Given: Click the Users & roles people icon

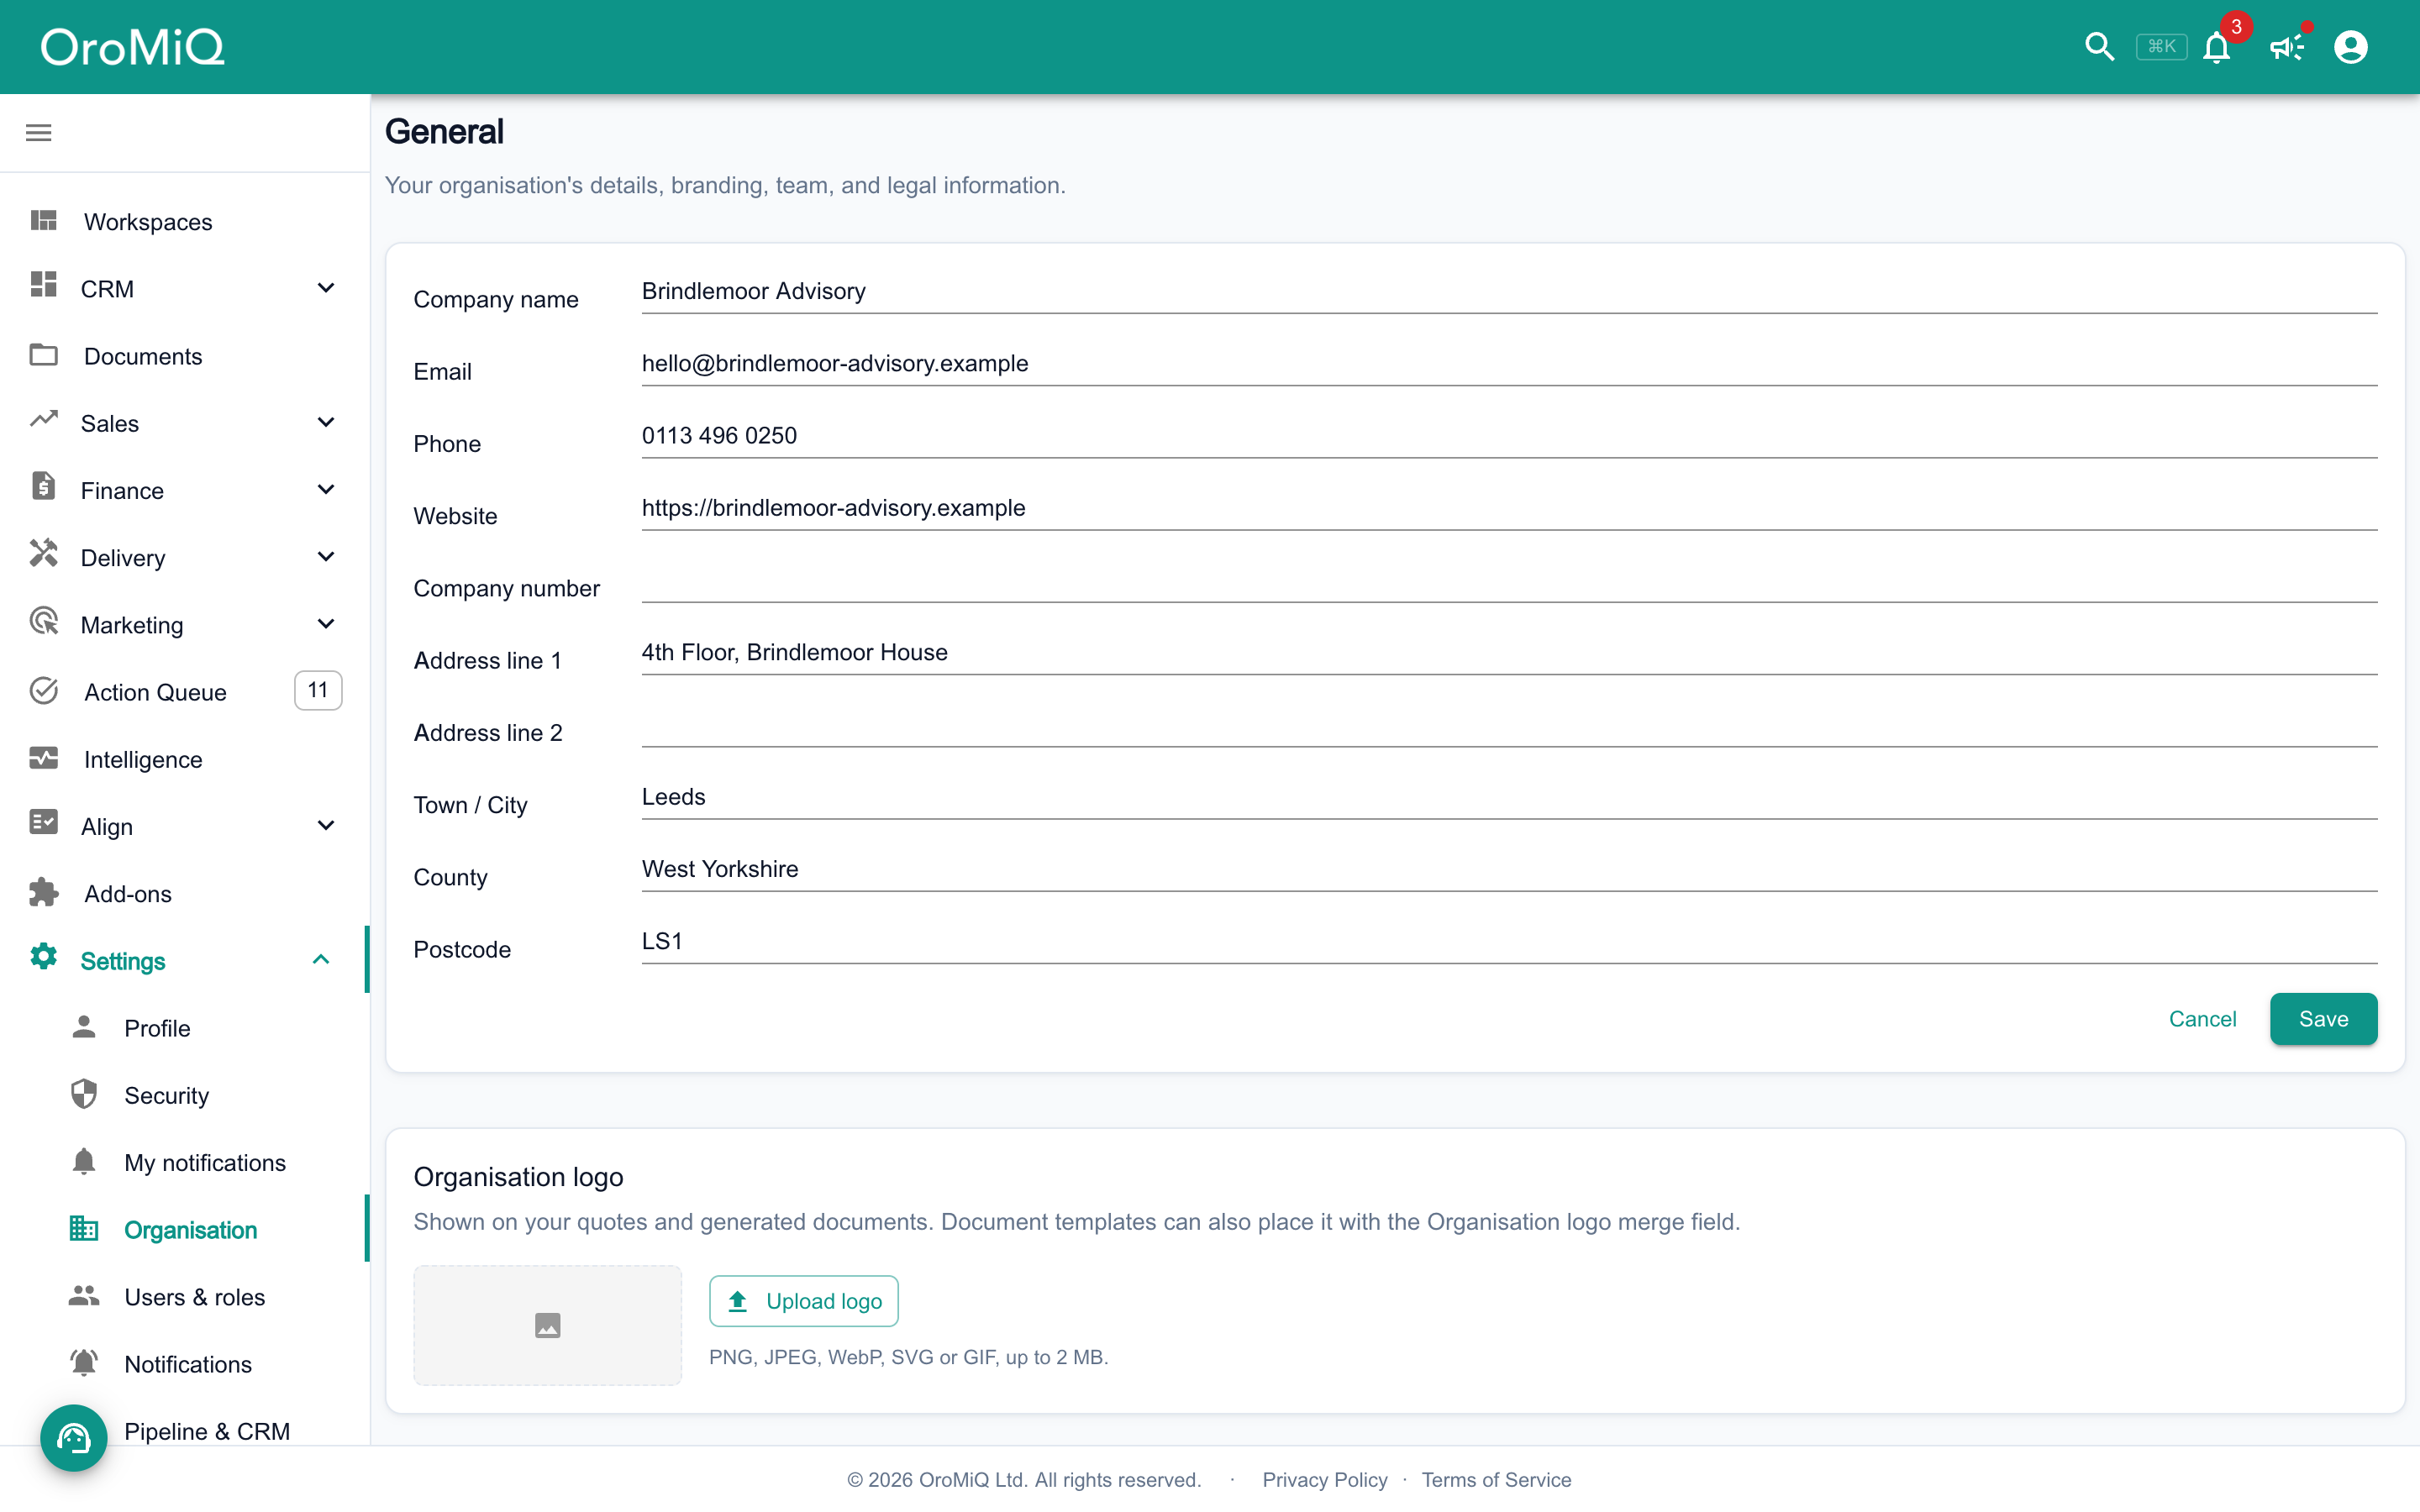Looking at the screenshot, I should pos(84,1296).
